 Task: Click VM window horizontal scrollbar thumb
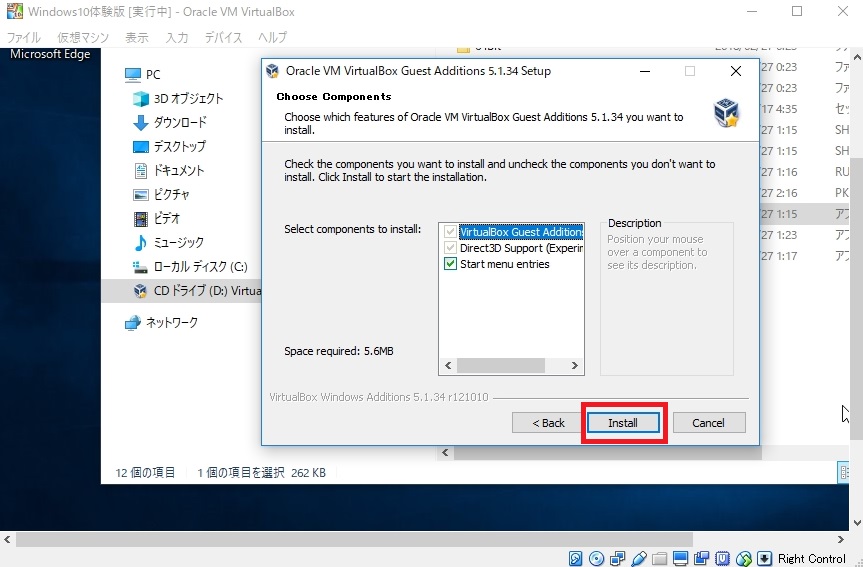coord(354,539)
